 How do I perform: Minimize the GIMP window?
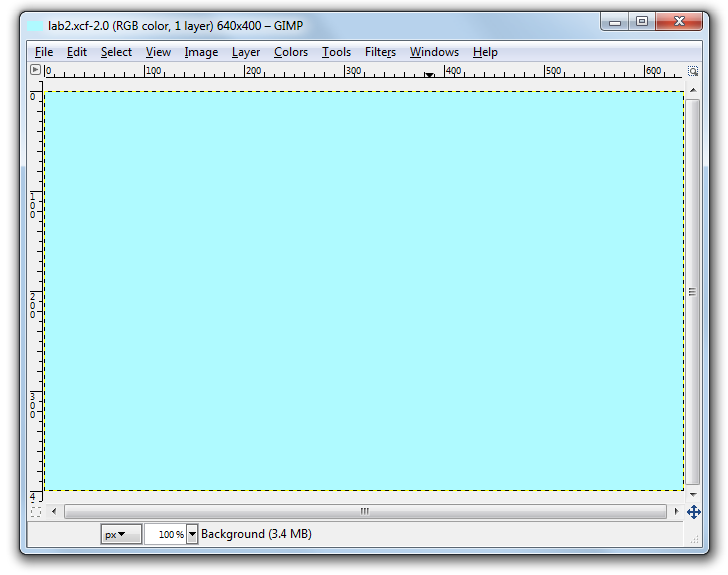(x=615, y=22)
